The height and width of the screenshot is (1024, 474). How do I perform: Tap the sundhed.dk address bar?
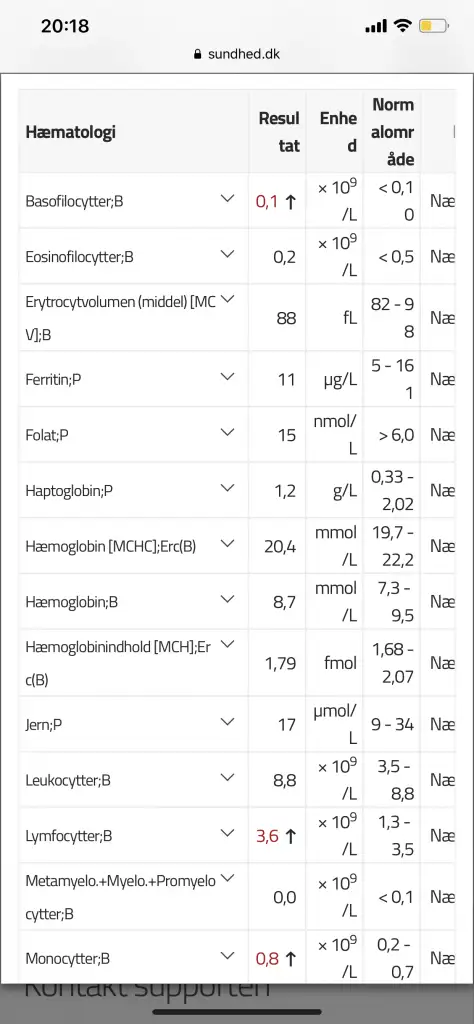pos(237,54)
